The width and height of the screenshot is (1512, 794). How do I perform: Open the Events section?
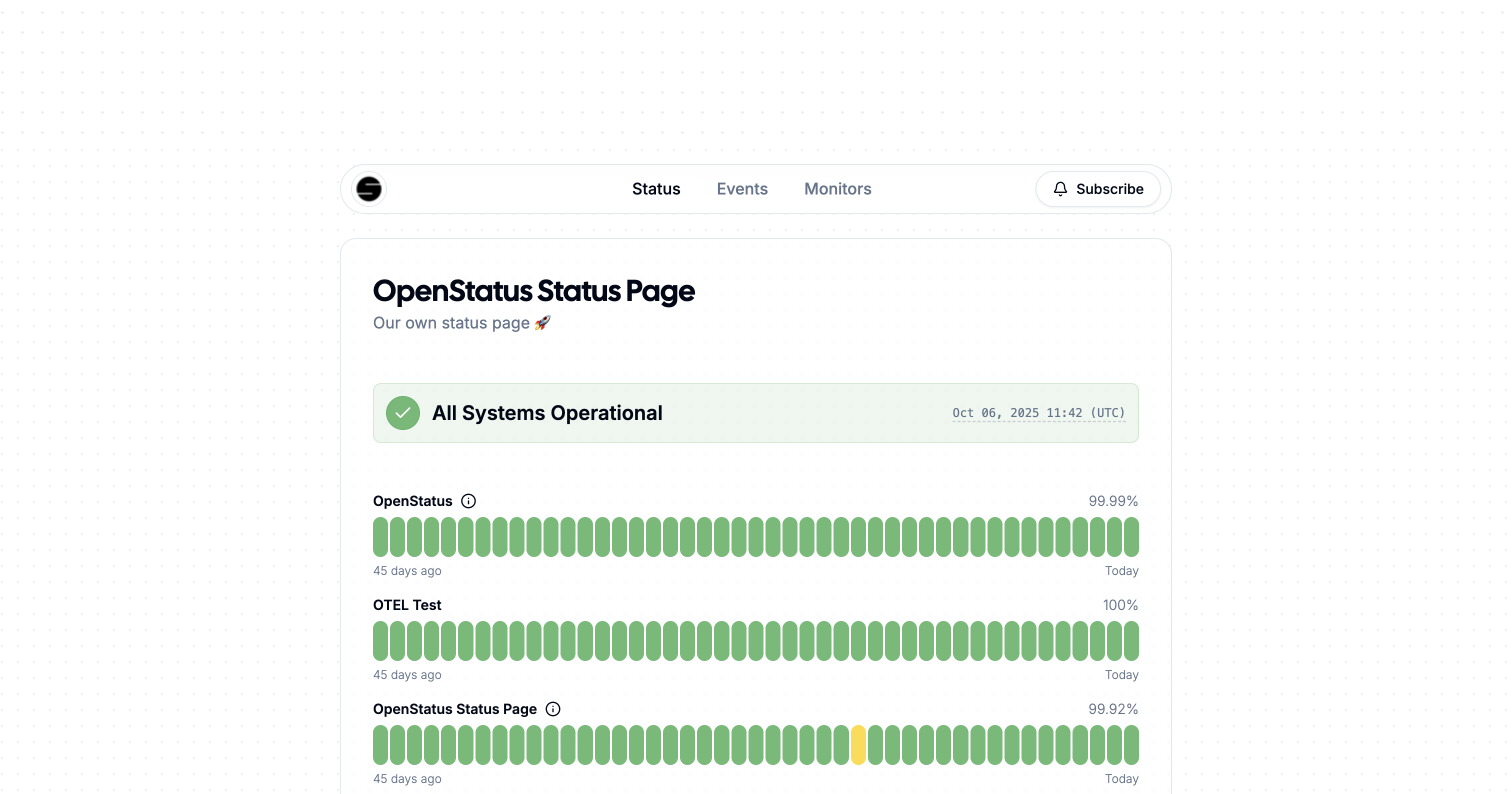(x=742, y=189)
